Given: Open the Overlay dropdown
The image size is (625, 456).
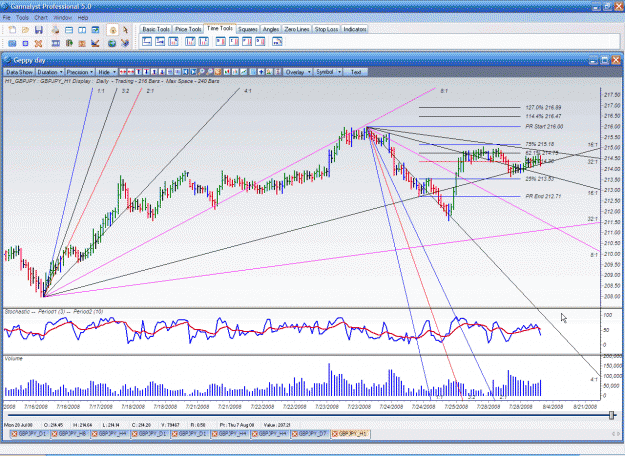Looking at the screenshot, I should click(x=297, y=72).
